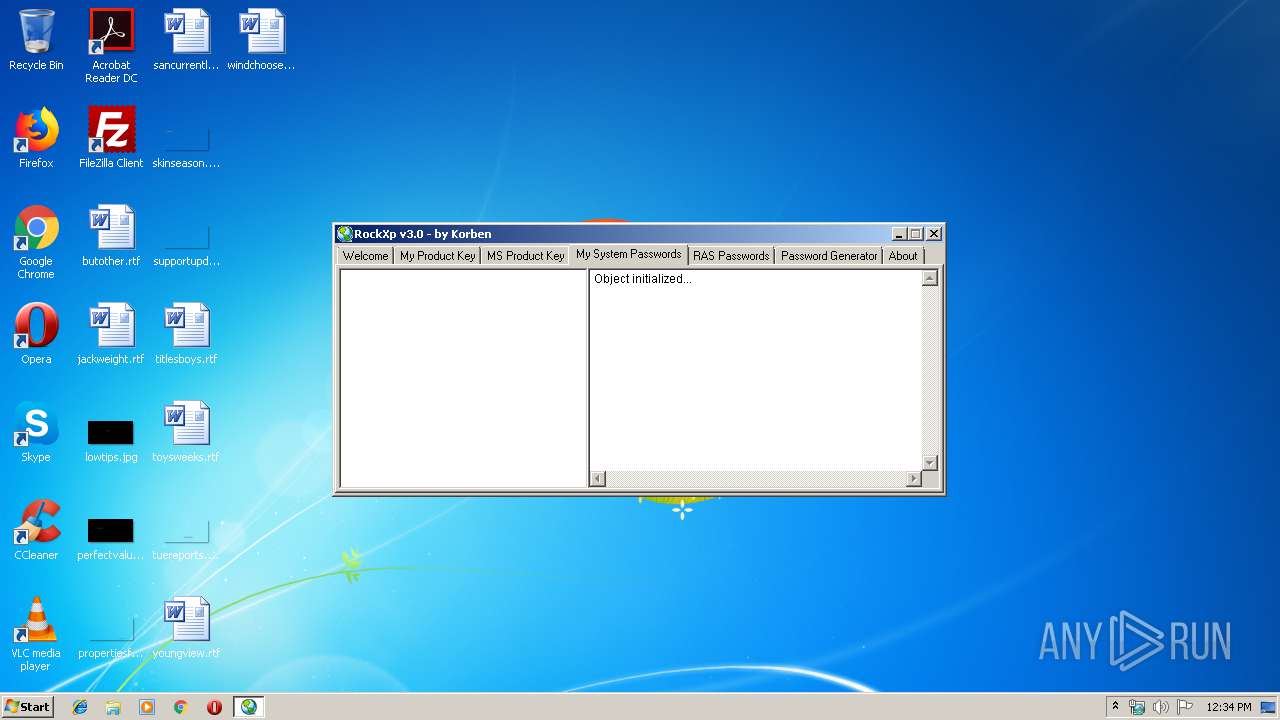Viewport: 1280px width, 720px height.
Task: Open the RAS Passwords tab
Action: pyautogui.click(x=731, y=256)
